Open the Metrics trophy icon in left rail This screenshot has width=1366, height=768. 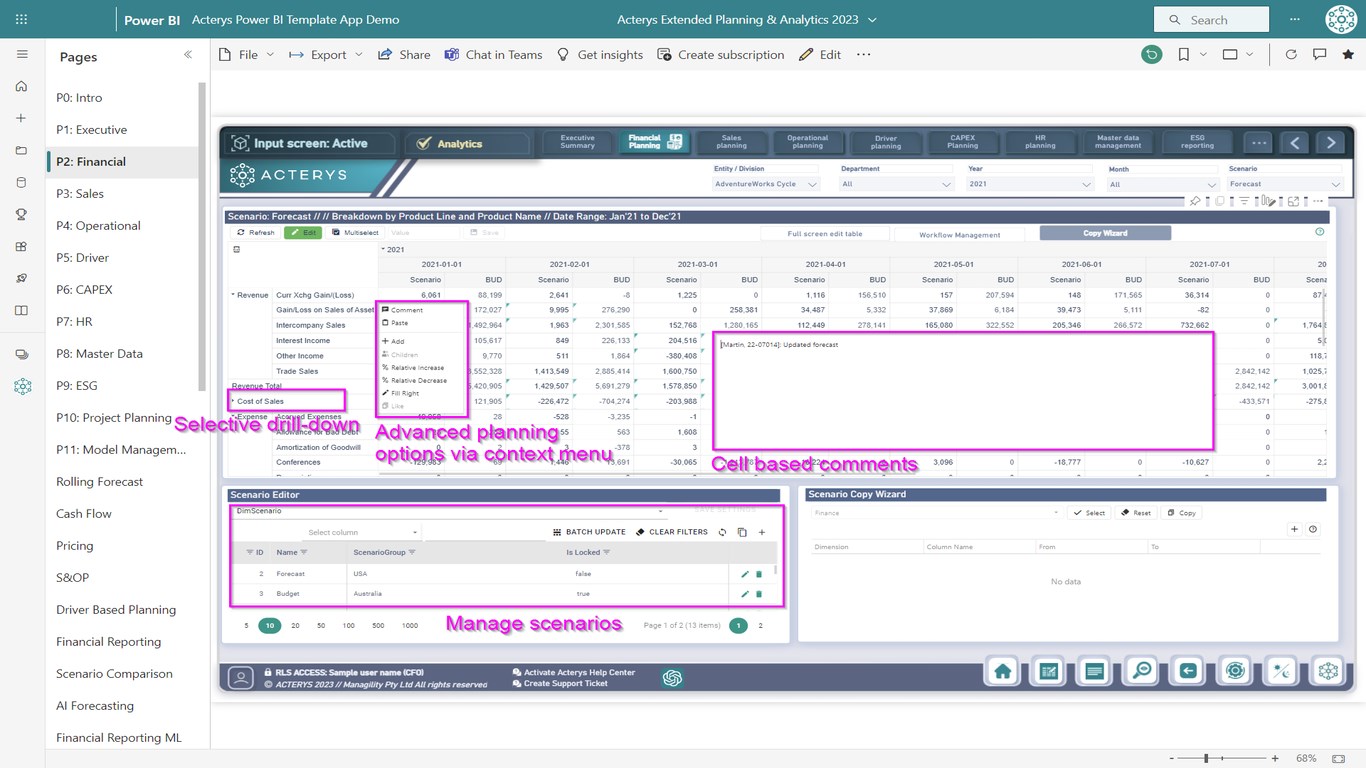(x=21, y=214)
